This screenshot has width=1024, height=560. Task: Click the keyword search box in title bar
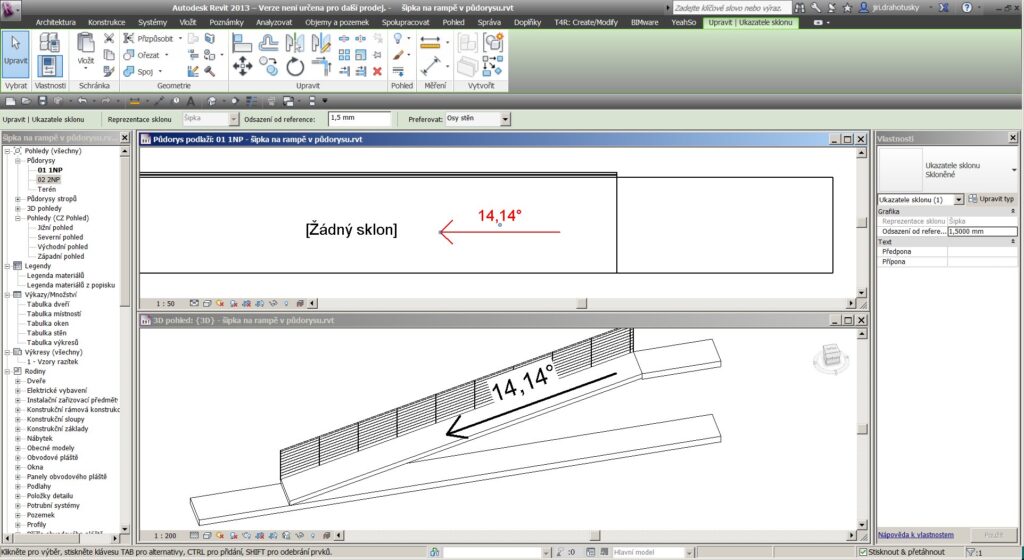click(731, 8)
